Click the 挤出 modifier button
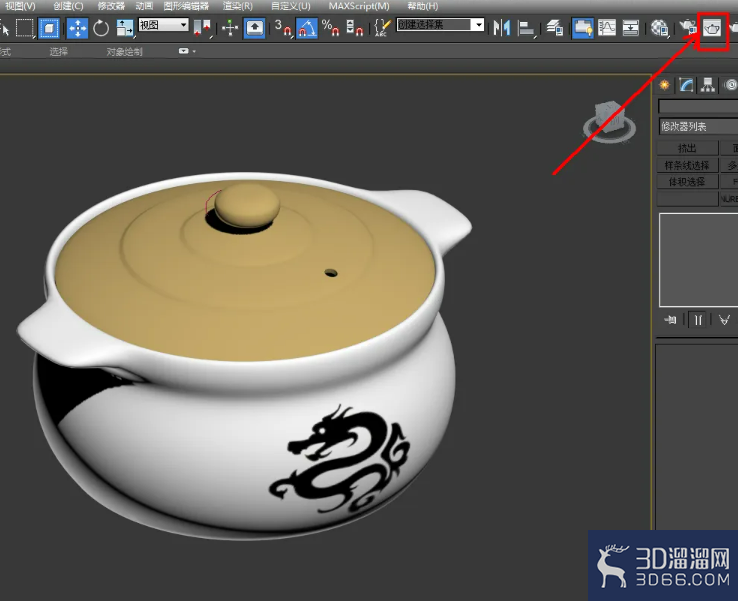The height and width of the screenshot is (601, 738). coord(687,148)
